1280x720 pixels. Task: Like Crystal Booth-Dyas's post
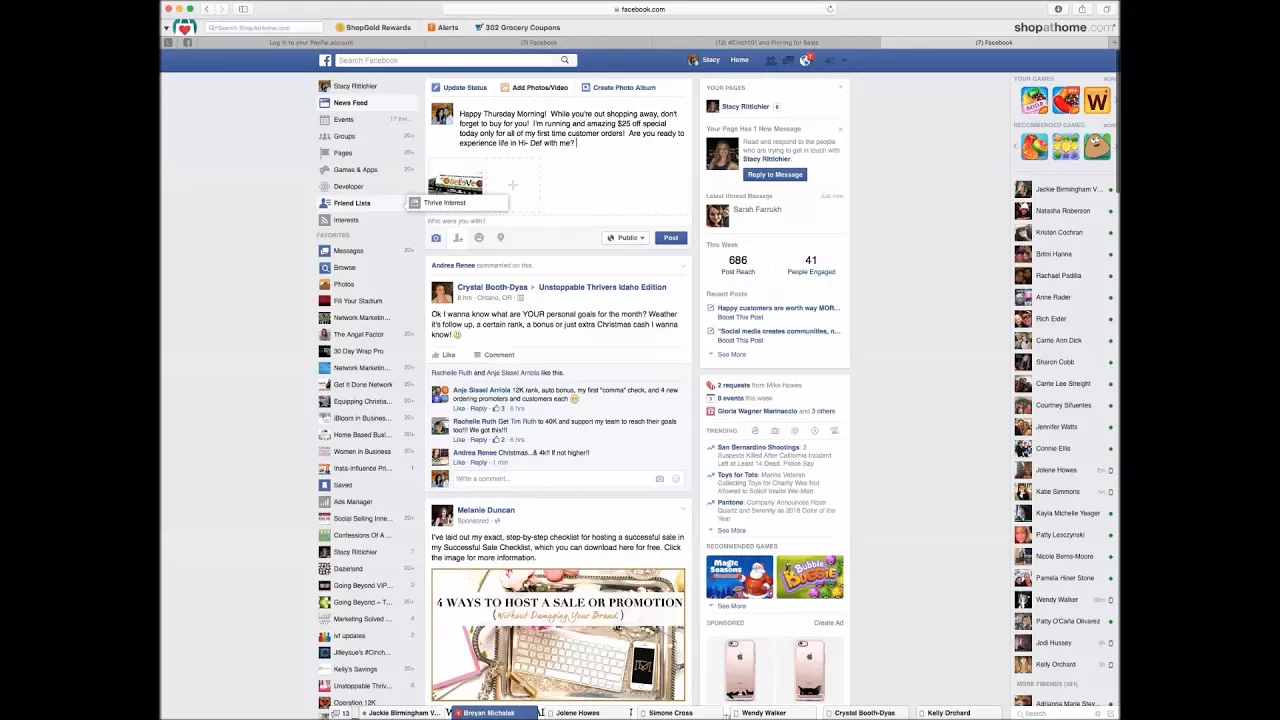pyautogui.click(x=444, y=355)
